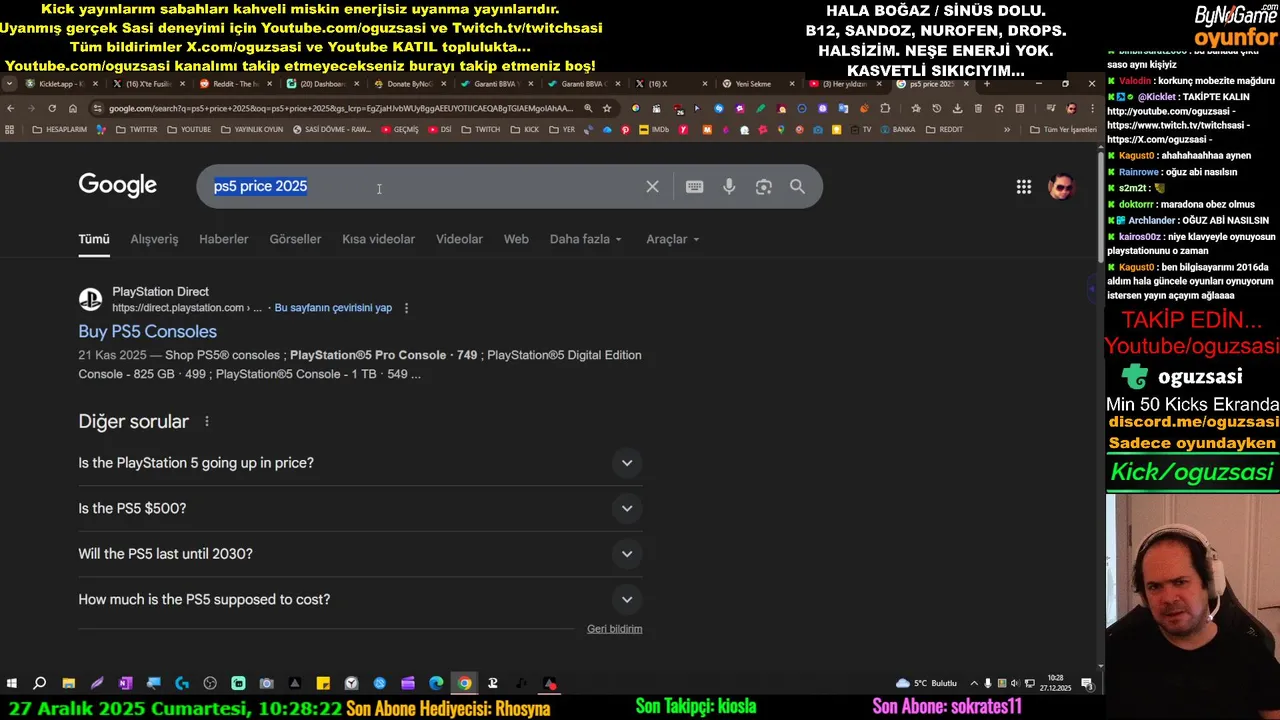Screen dimensions: 1280x720
Task: Open the 'Araçlar' tools dropdown
Action: 673,239
